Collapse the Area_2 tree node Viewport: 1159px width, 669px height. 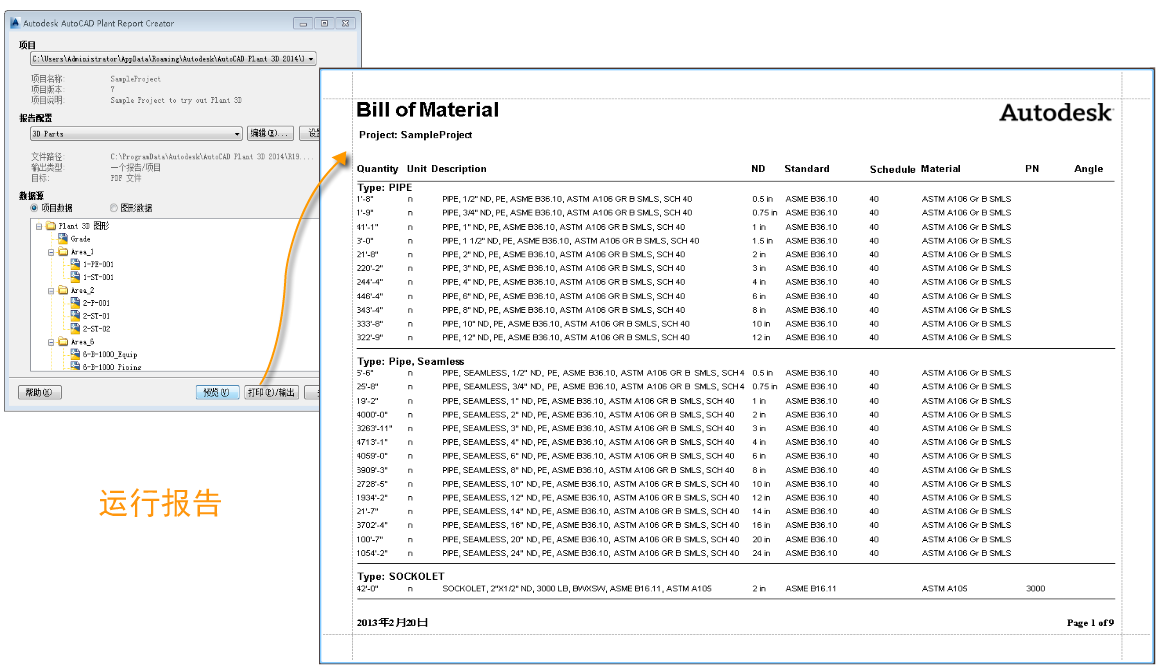pyautogui.click(x=51, y=291)
